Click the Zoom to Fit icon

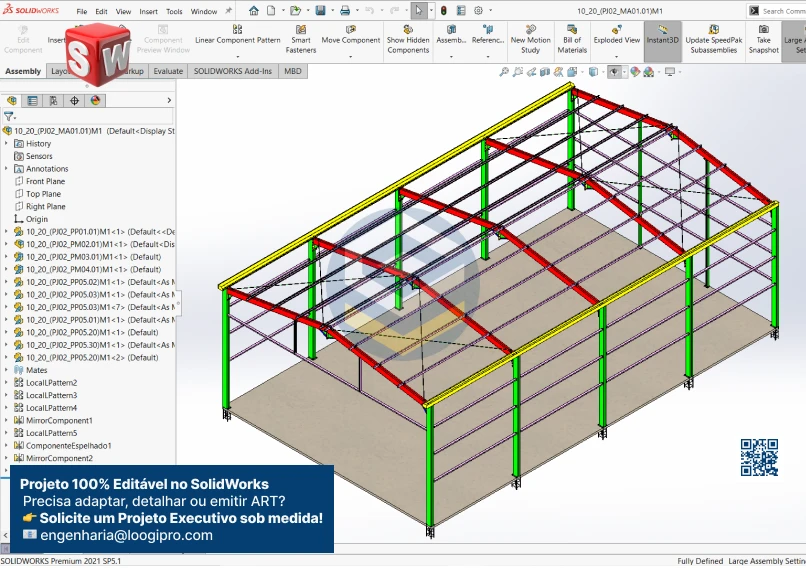[x=504, y=72]
